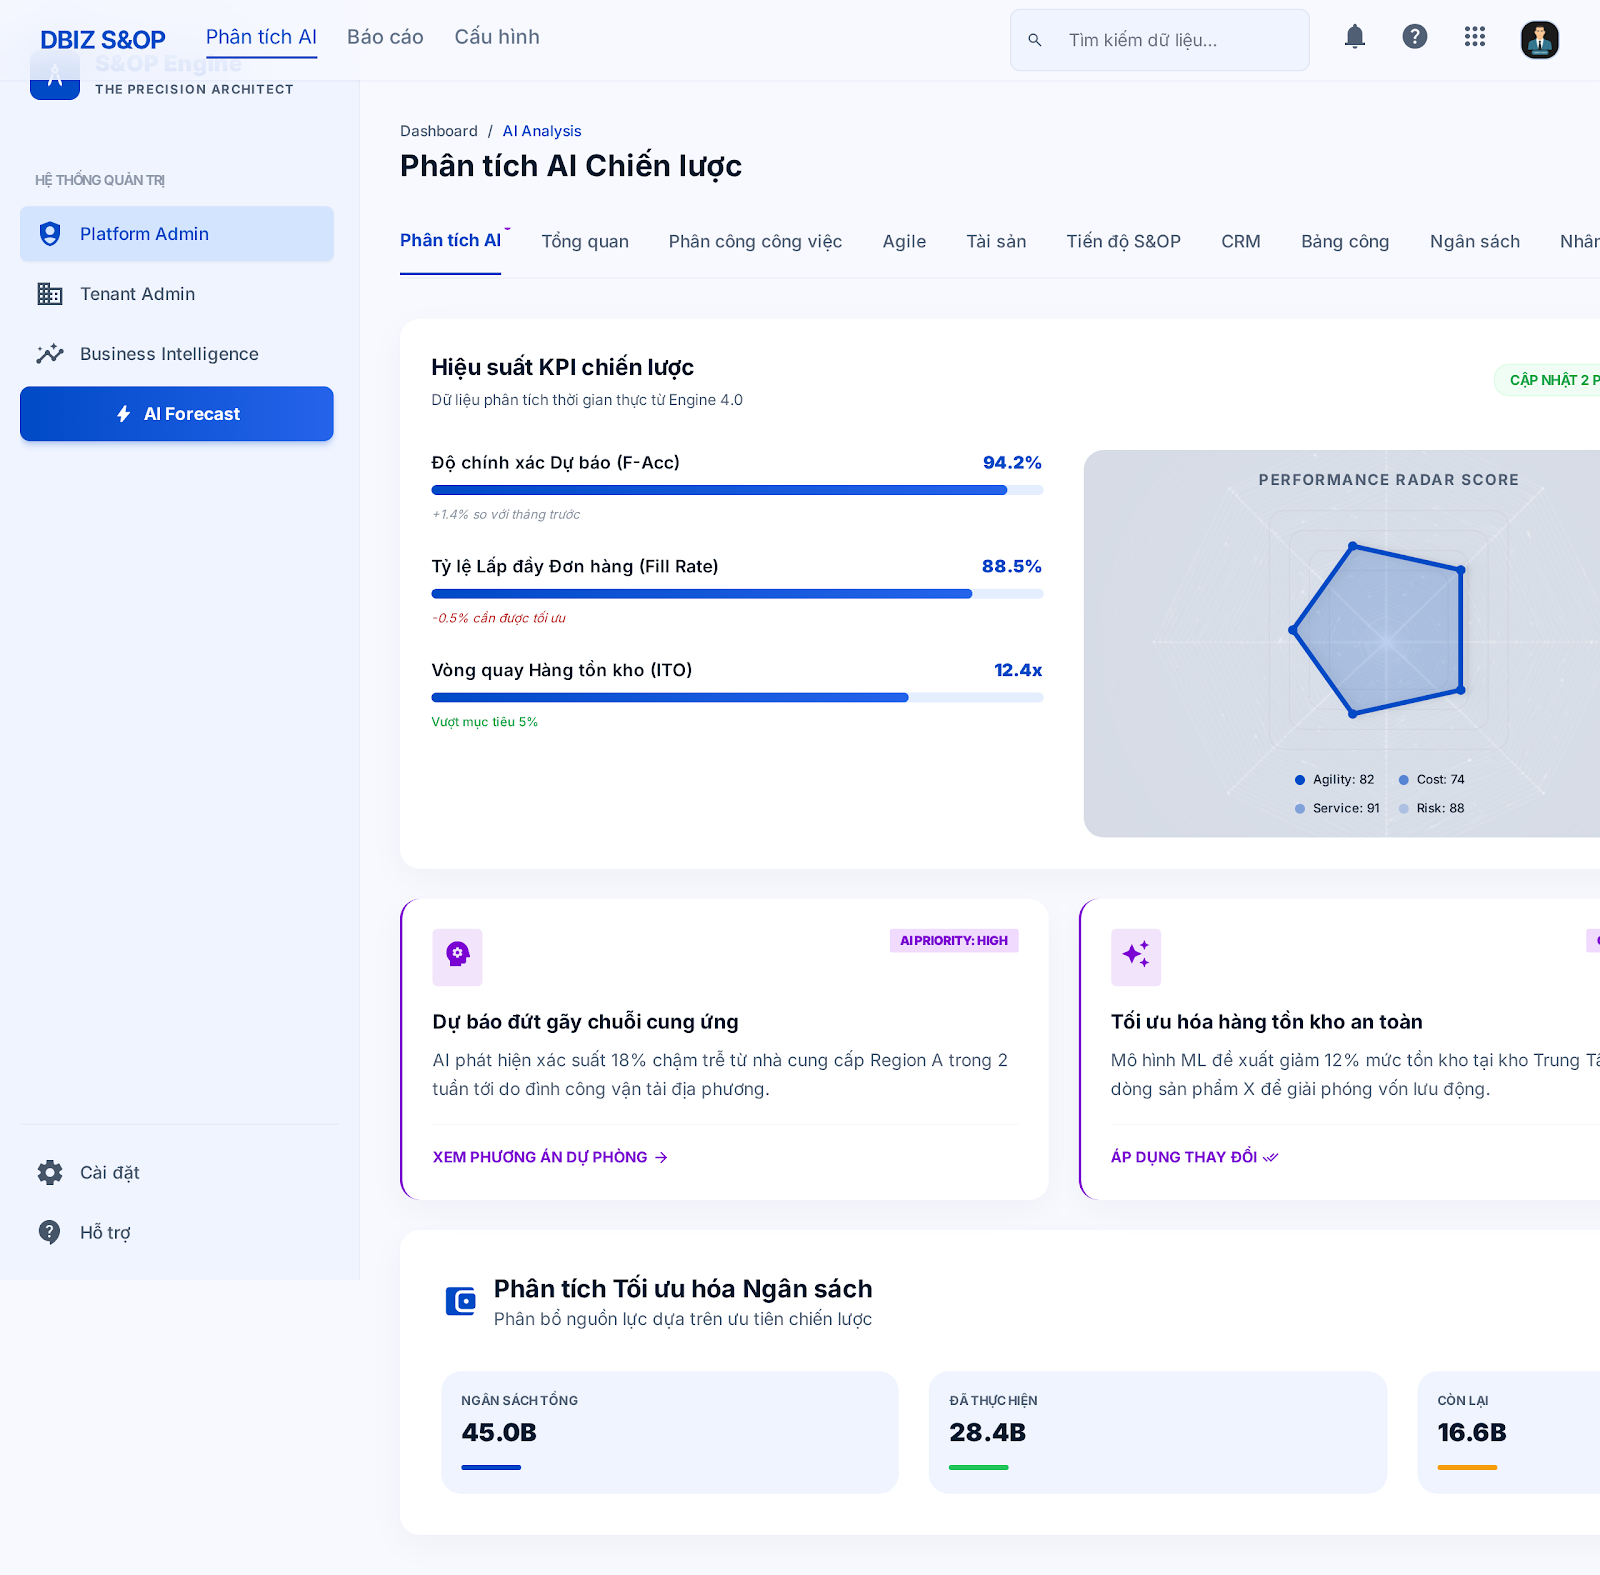Switch to Bảng công tab
The width and height of the screenshot is (1600, 1575).
pos(1345,242)
